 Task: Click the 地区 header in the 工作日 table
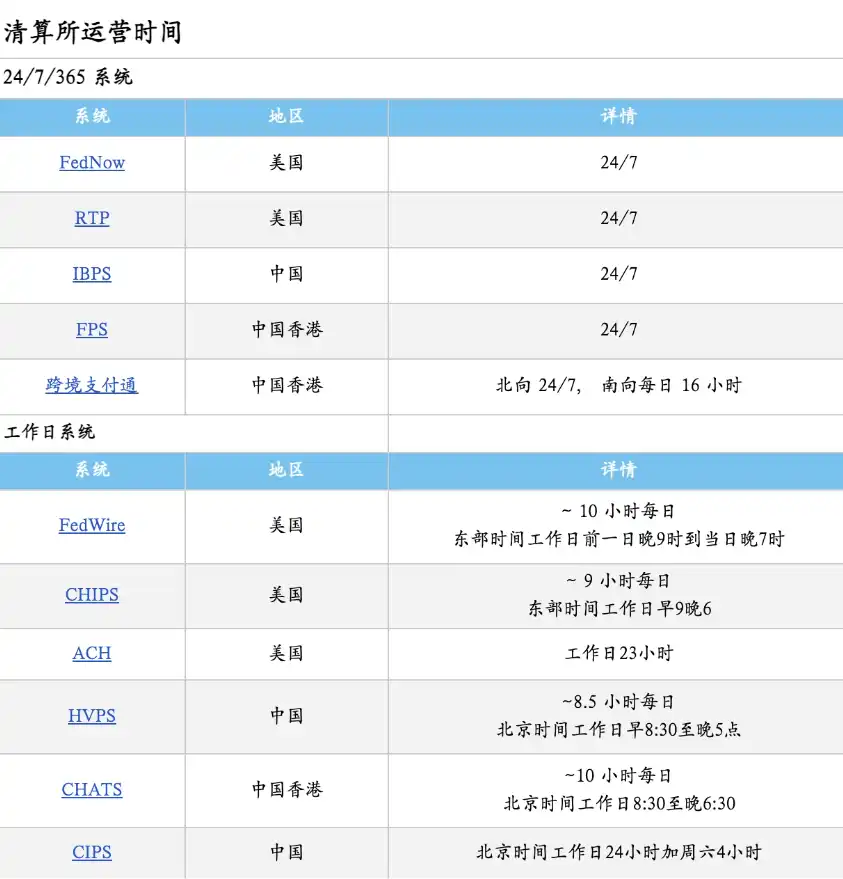[x=286, y=470]
